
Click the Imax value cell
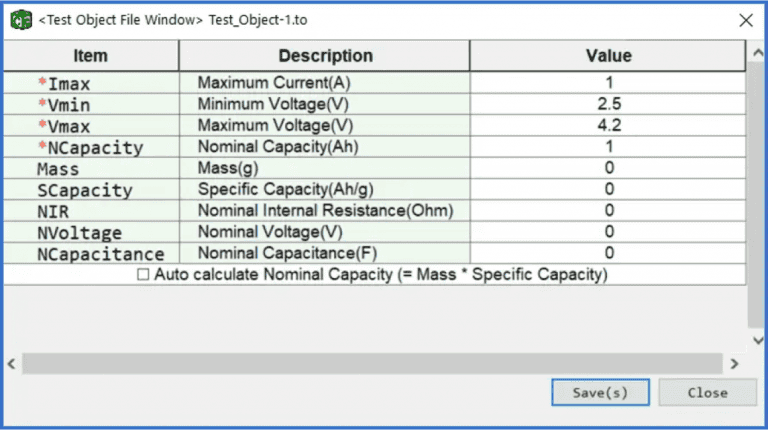pos(608,83)
